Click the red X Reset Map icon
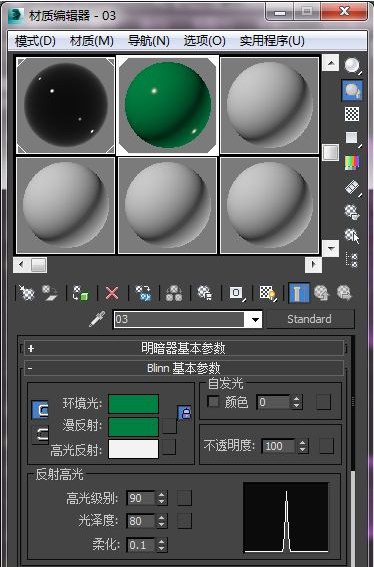 tap(112, 293)
